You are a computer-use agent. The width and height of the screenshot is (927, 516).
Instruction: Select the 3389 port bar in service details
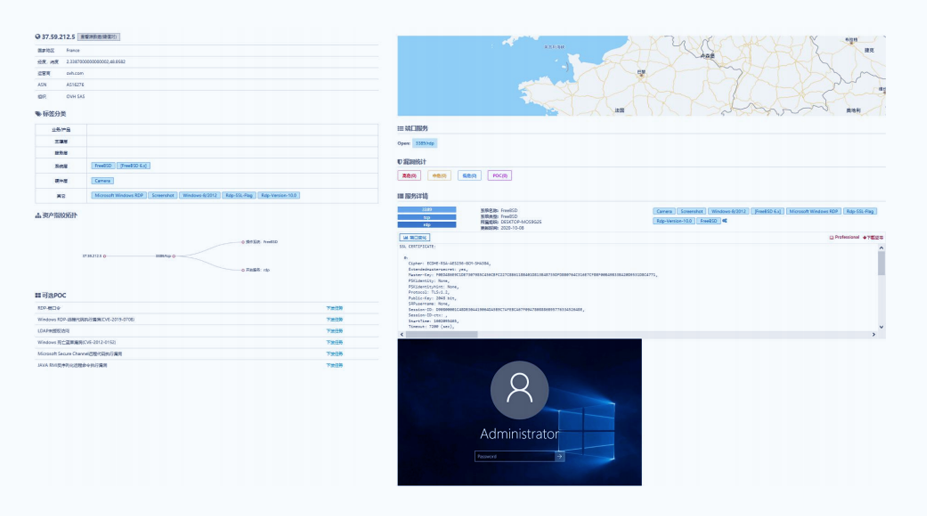[427, 209]
